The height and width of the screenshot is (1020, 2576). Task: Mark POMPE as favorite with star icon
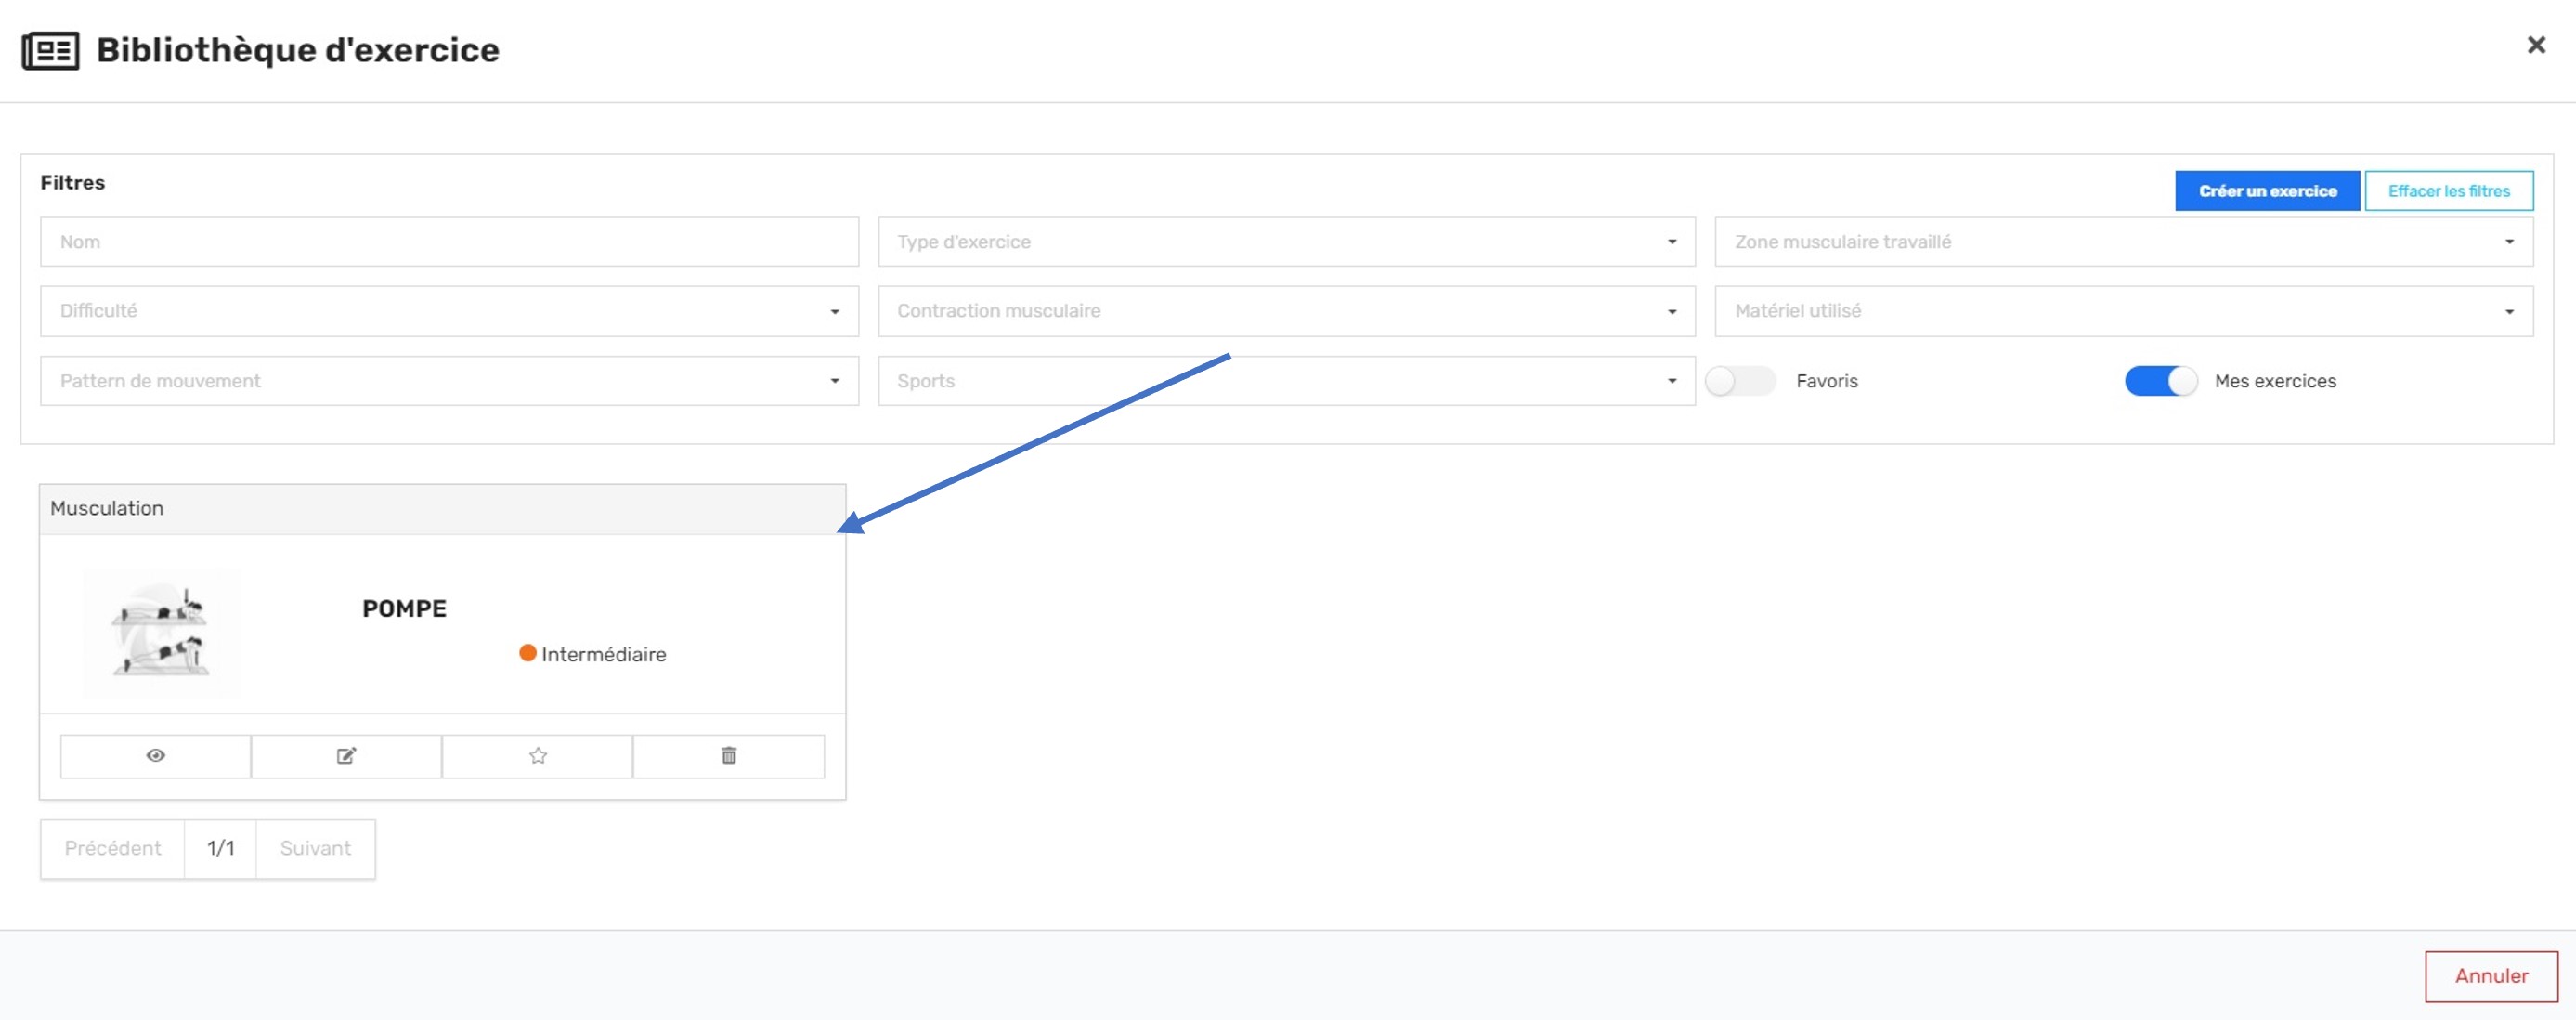coord(538,756)
